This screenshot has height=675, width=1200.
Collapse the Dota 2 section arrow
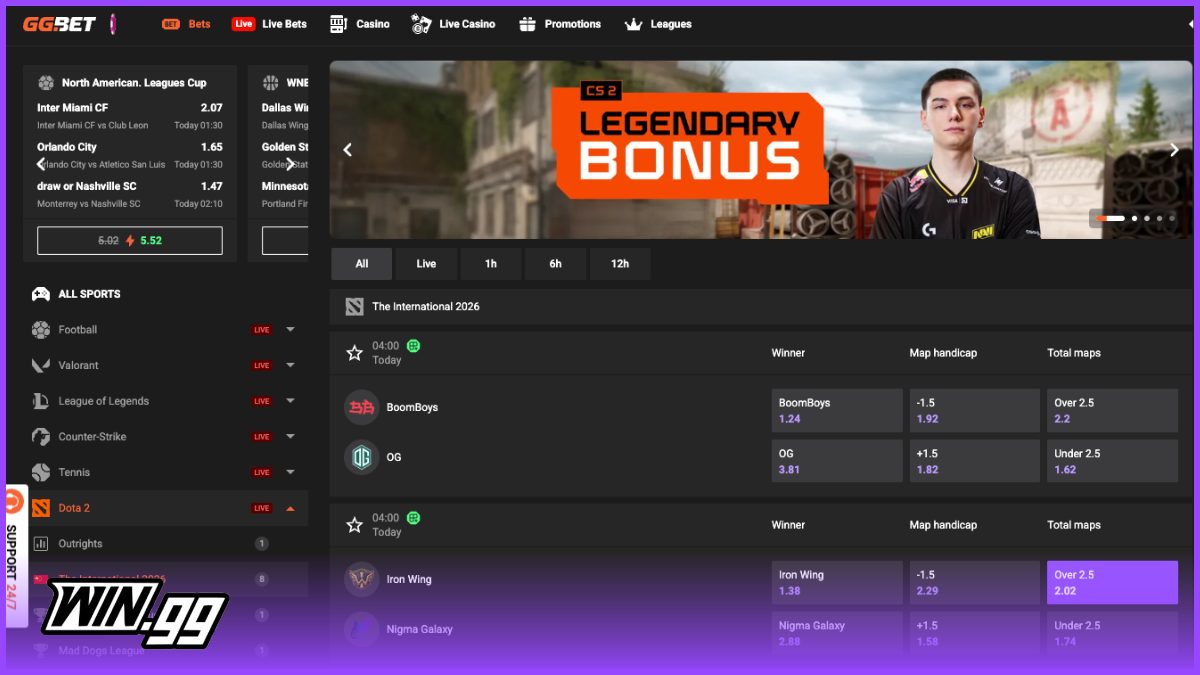pyautogui.click(x=290, y=508)
